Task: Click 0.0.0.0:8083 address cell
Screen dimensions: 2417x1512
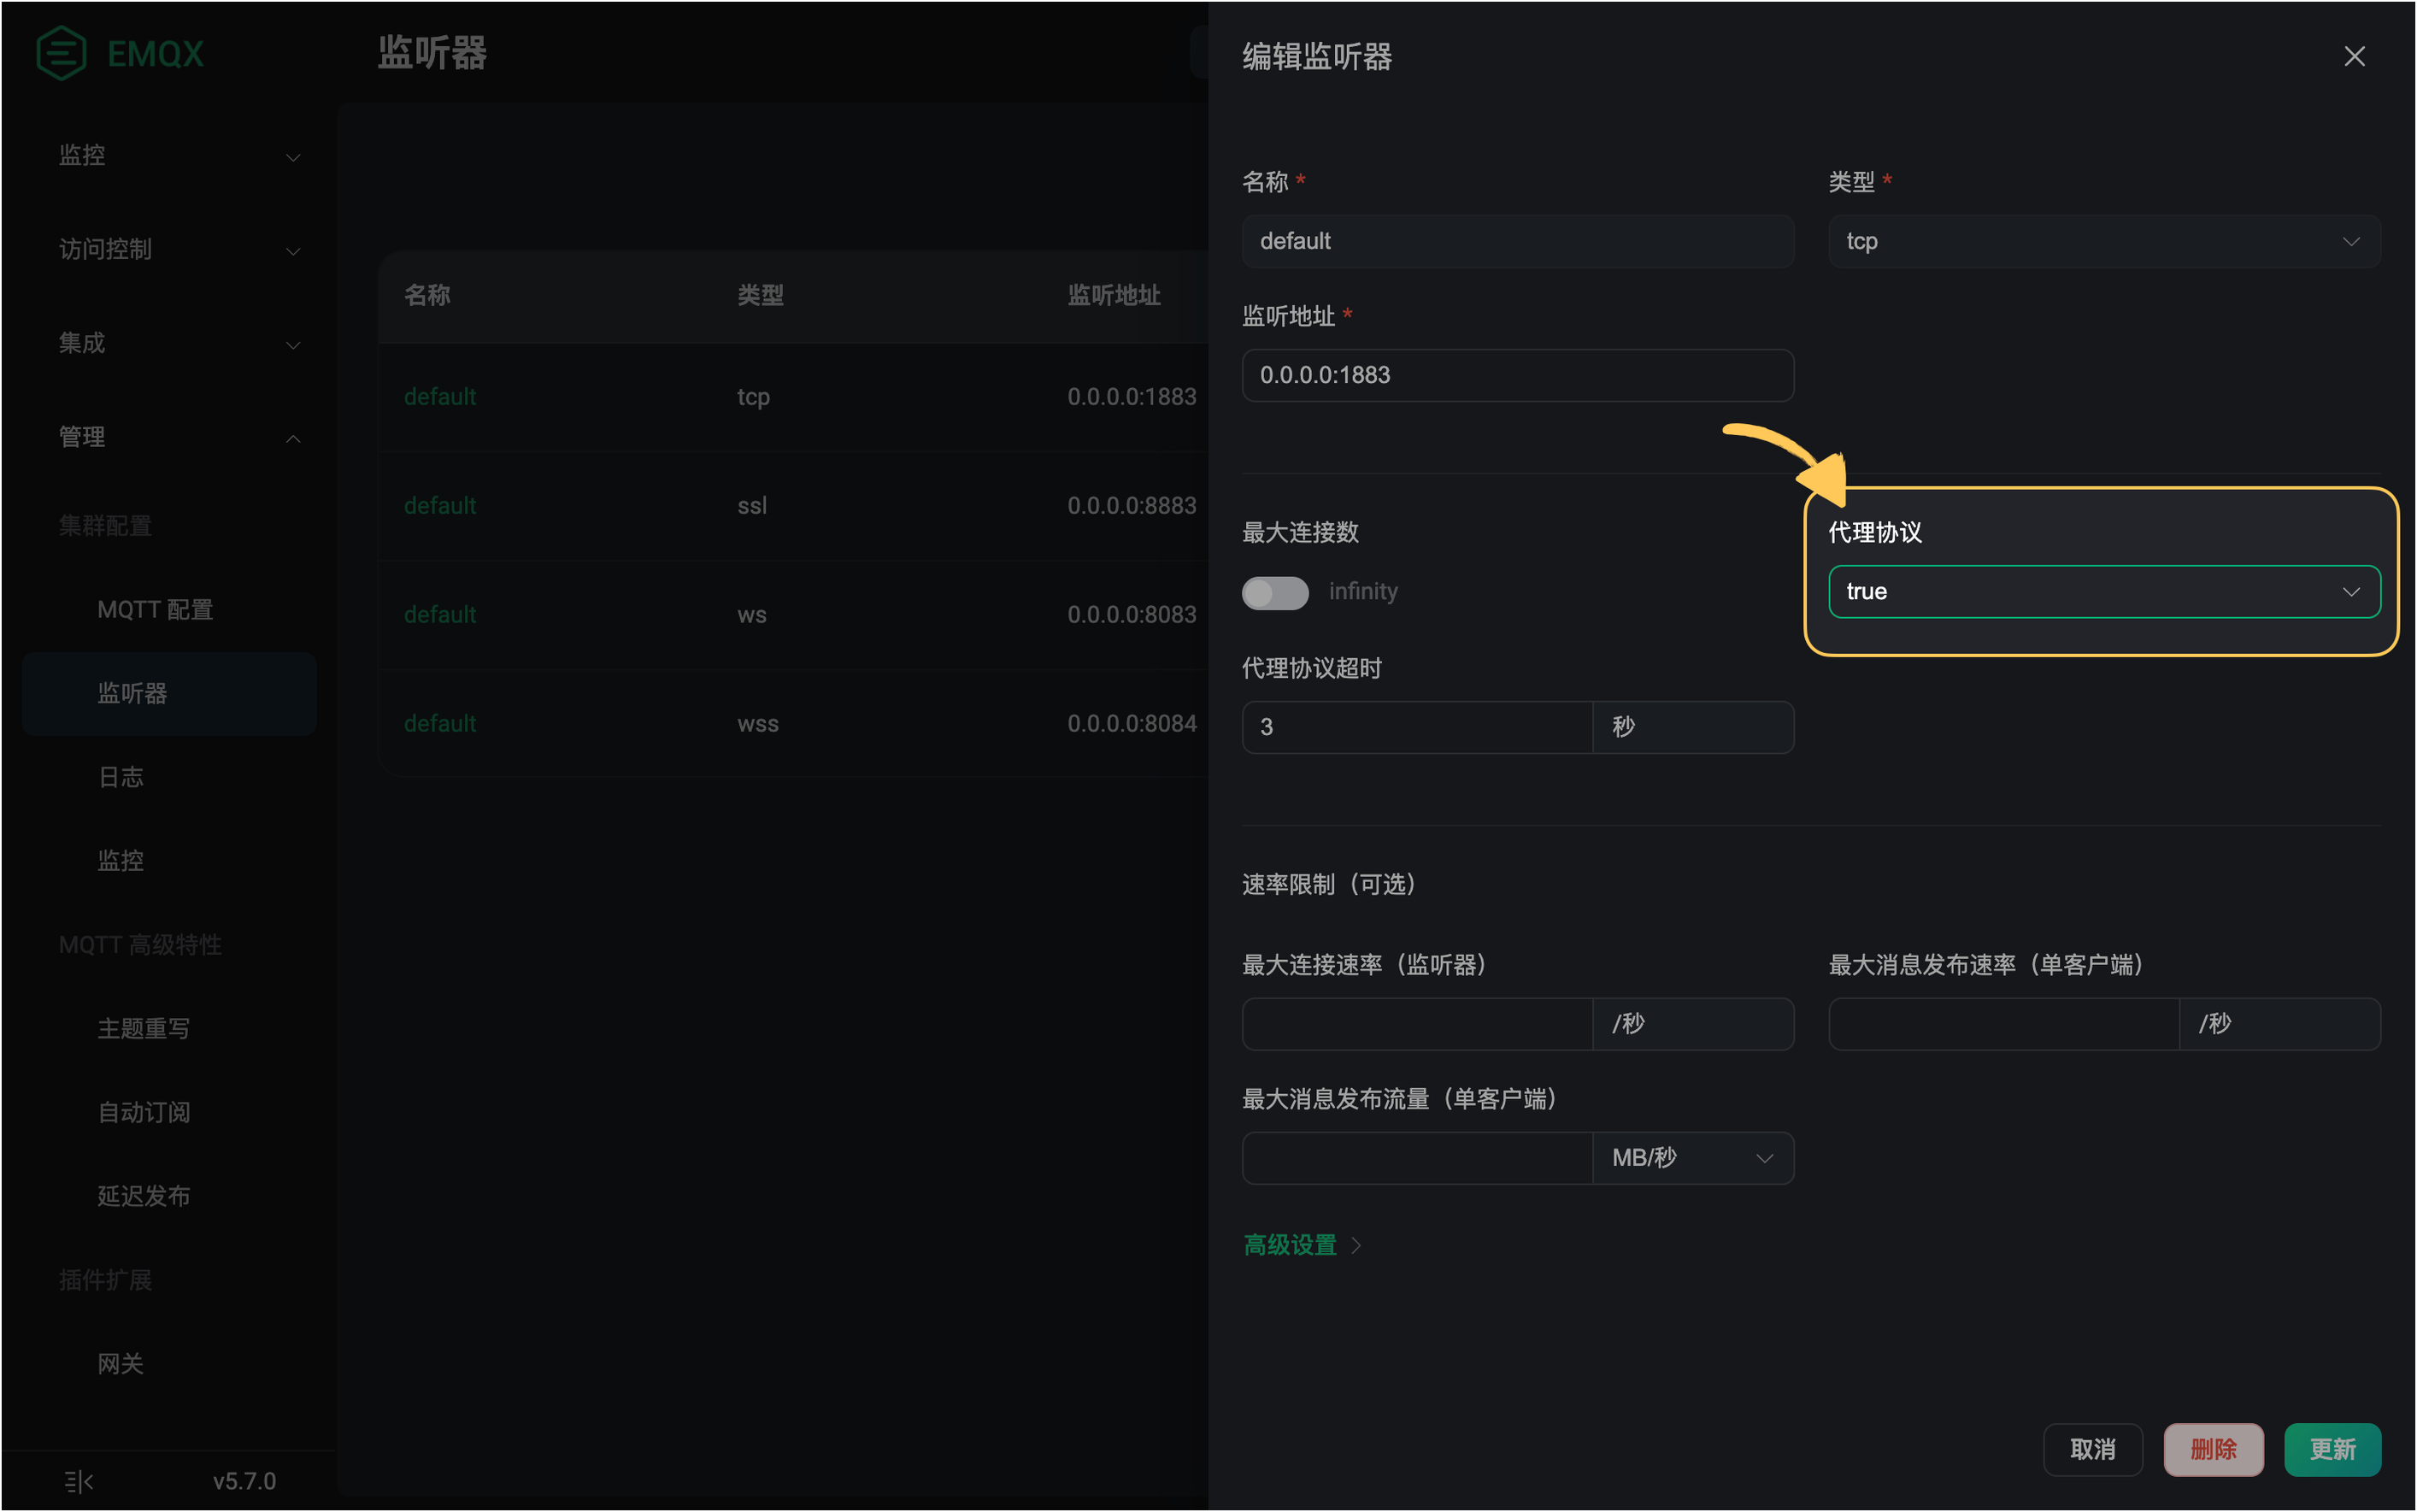Action: [x=1131, y=615]
